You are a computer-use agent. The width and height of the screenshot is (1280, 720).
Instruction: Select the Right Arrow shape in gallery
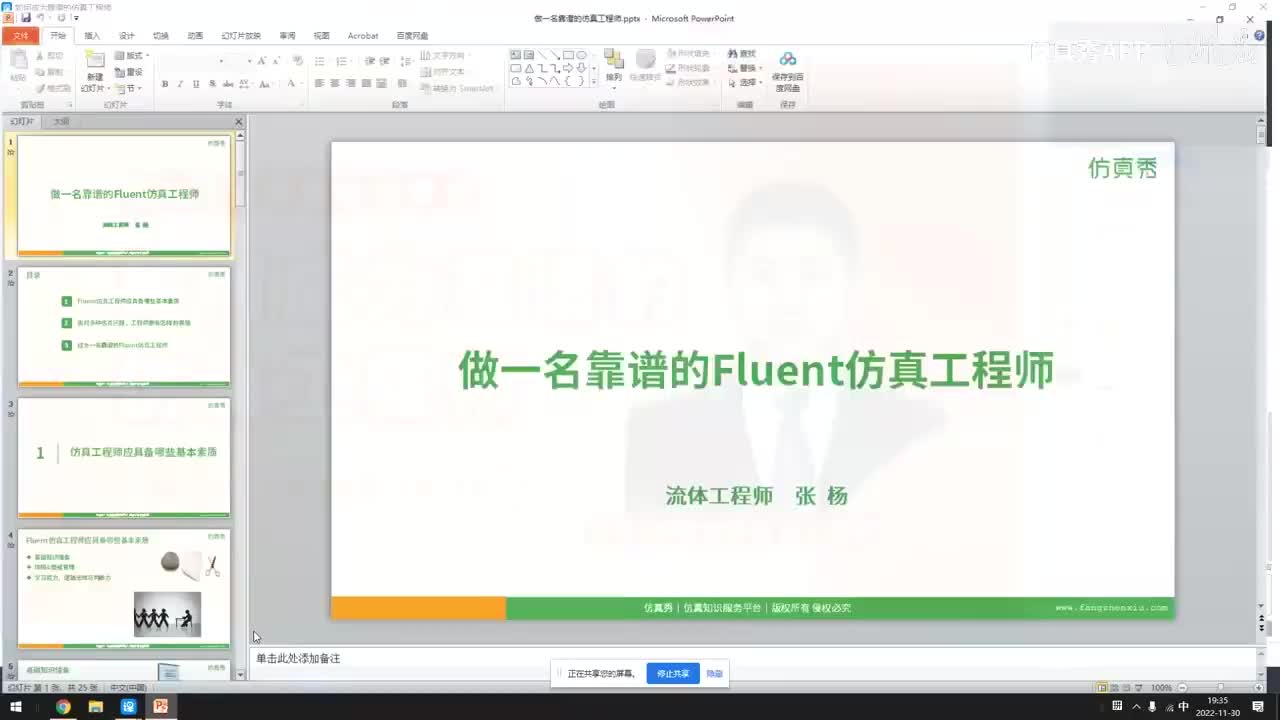click(568, 68)
